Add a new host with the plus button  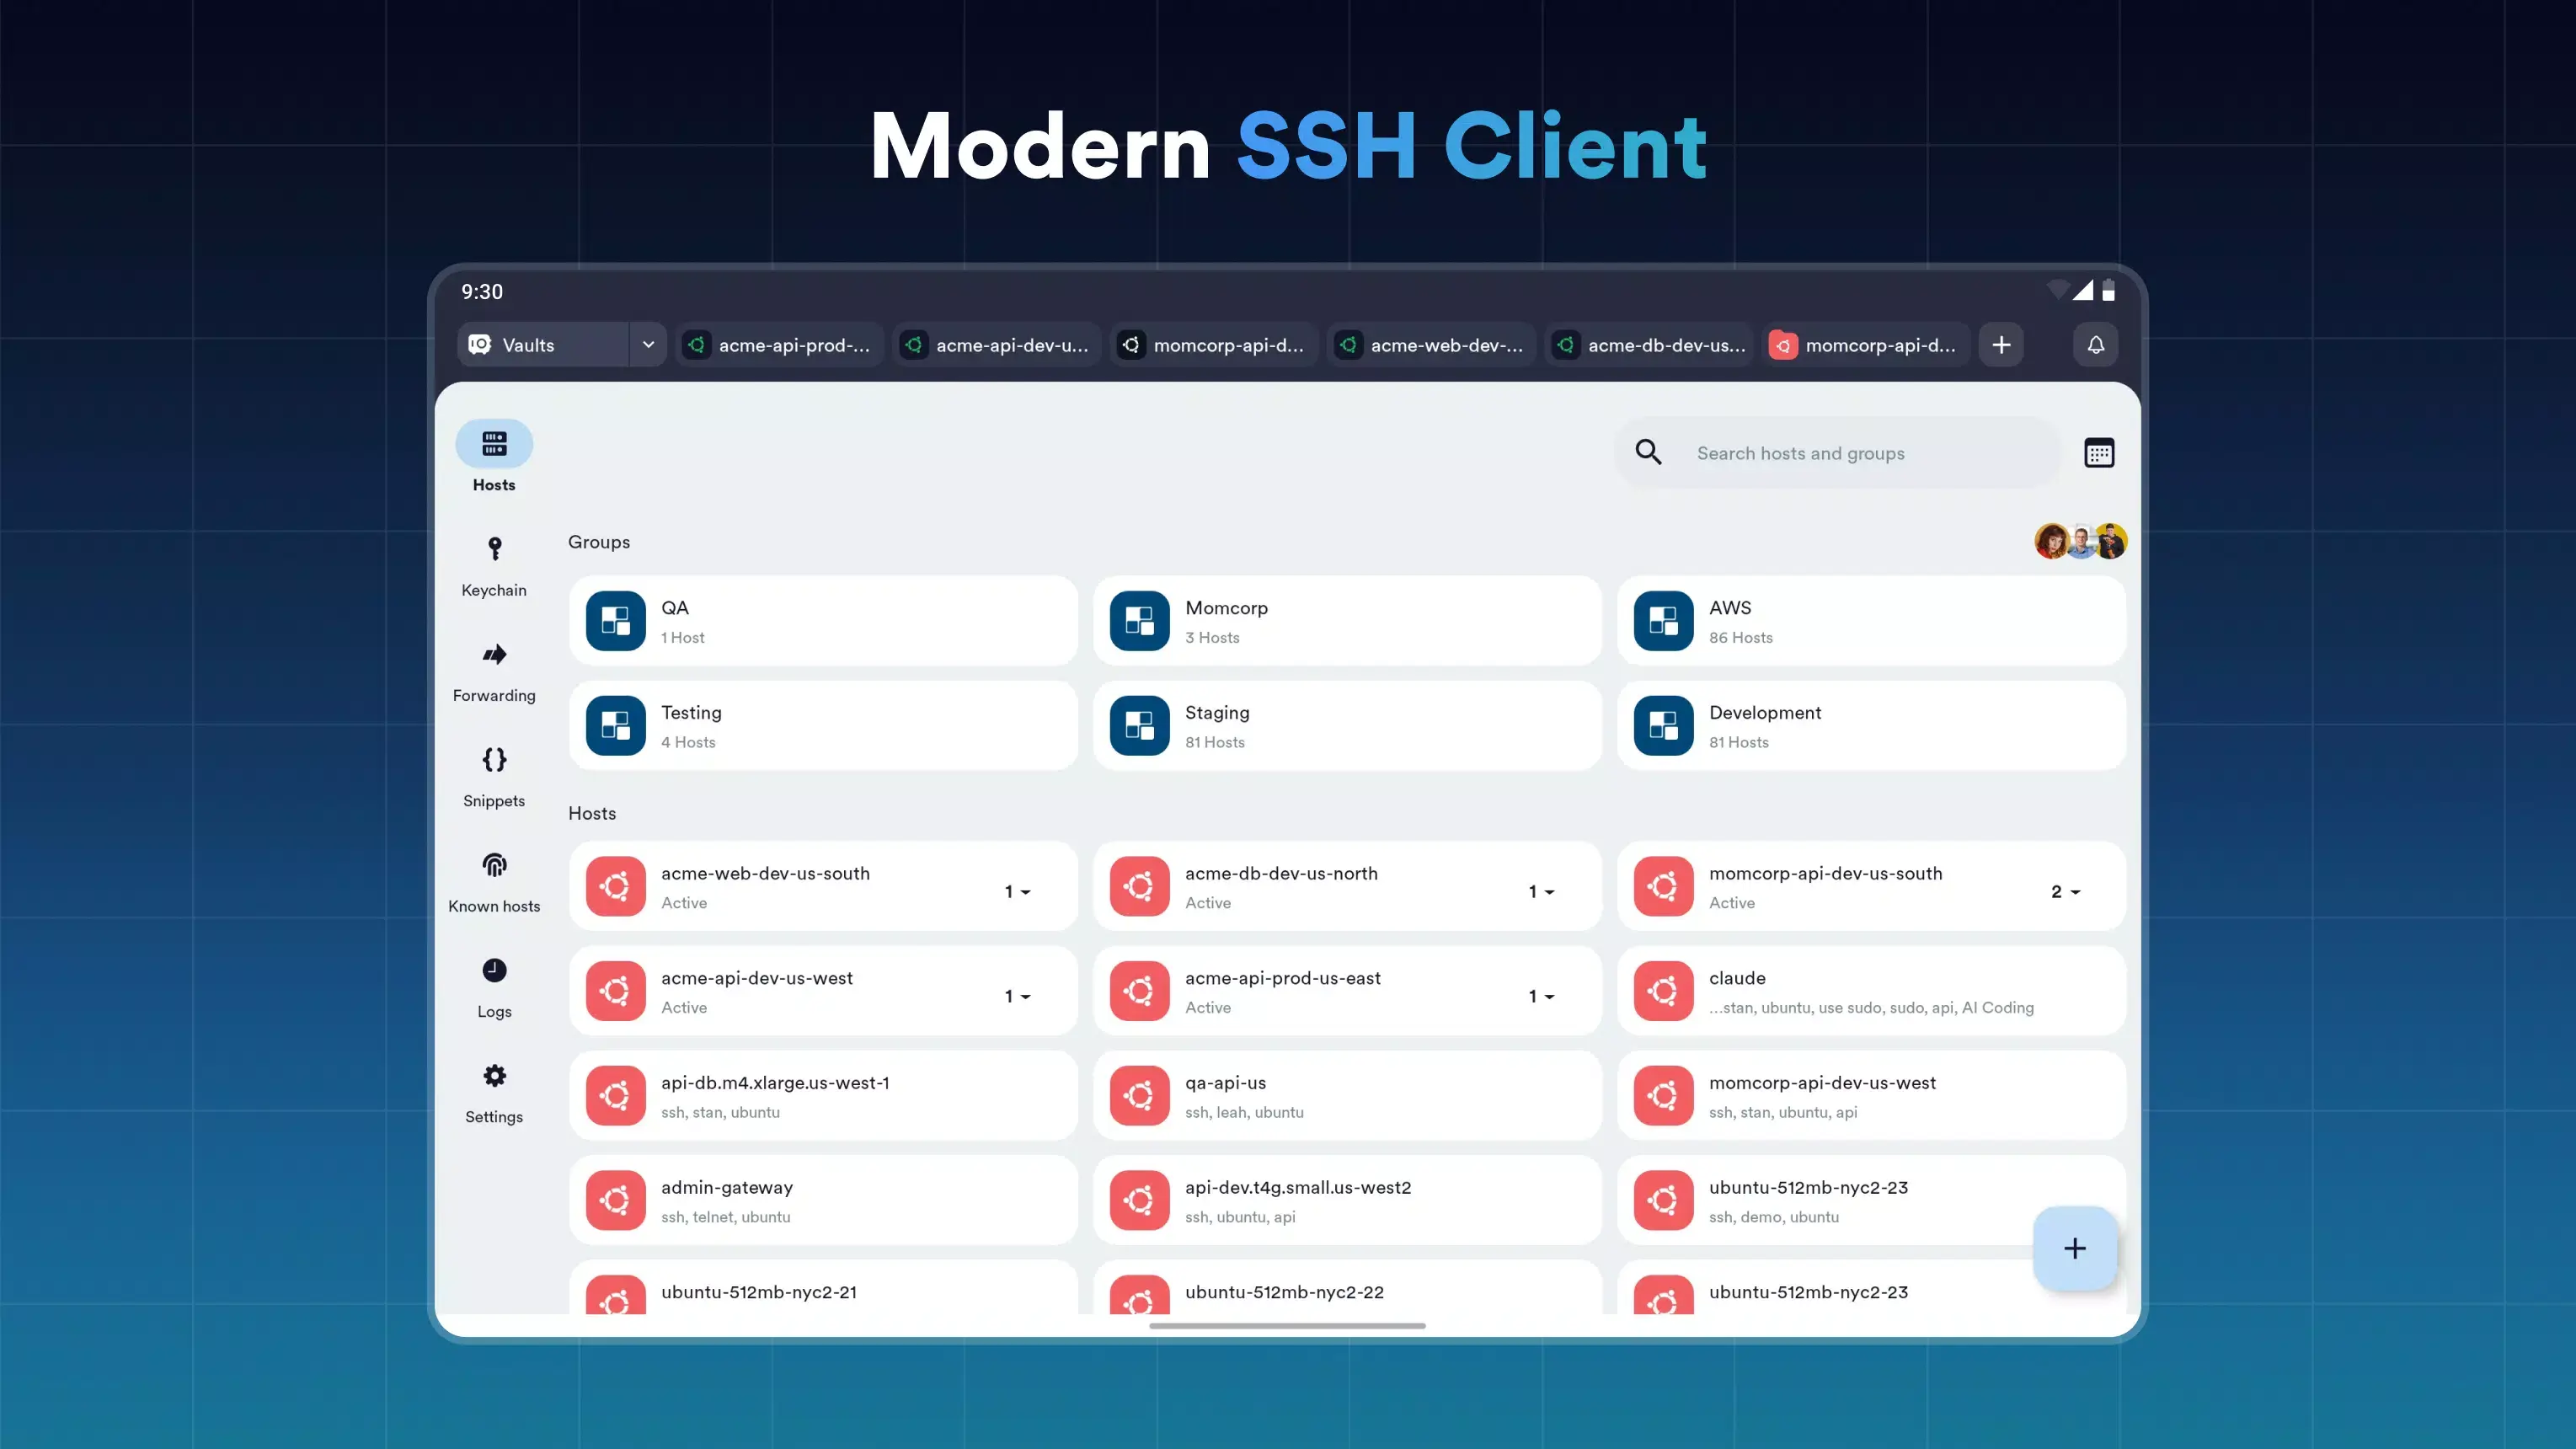(2074, 1248)
